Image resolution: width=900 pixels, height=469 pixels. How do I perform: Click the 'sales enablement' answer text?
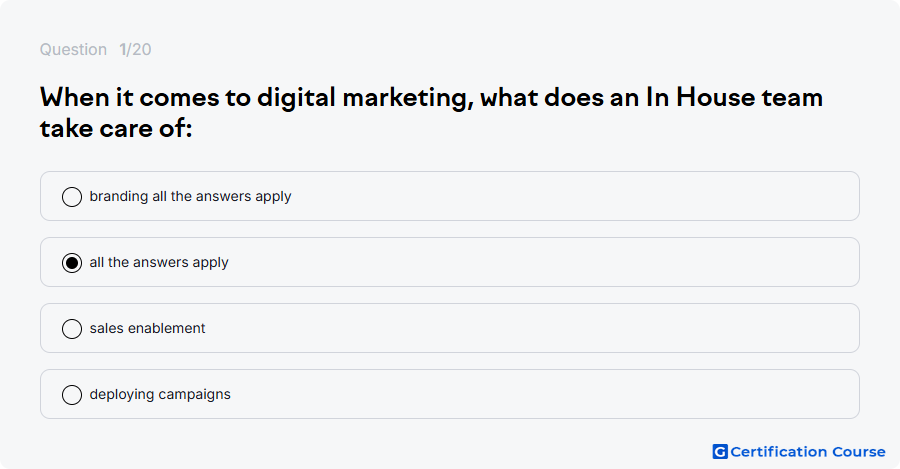[148, 328]
